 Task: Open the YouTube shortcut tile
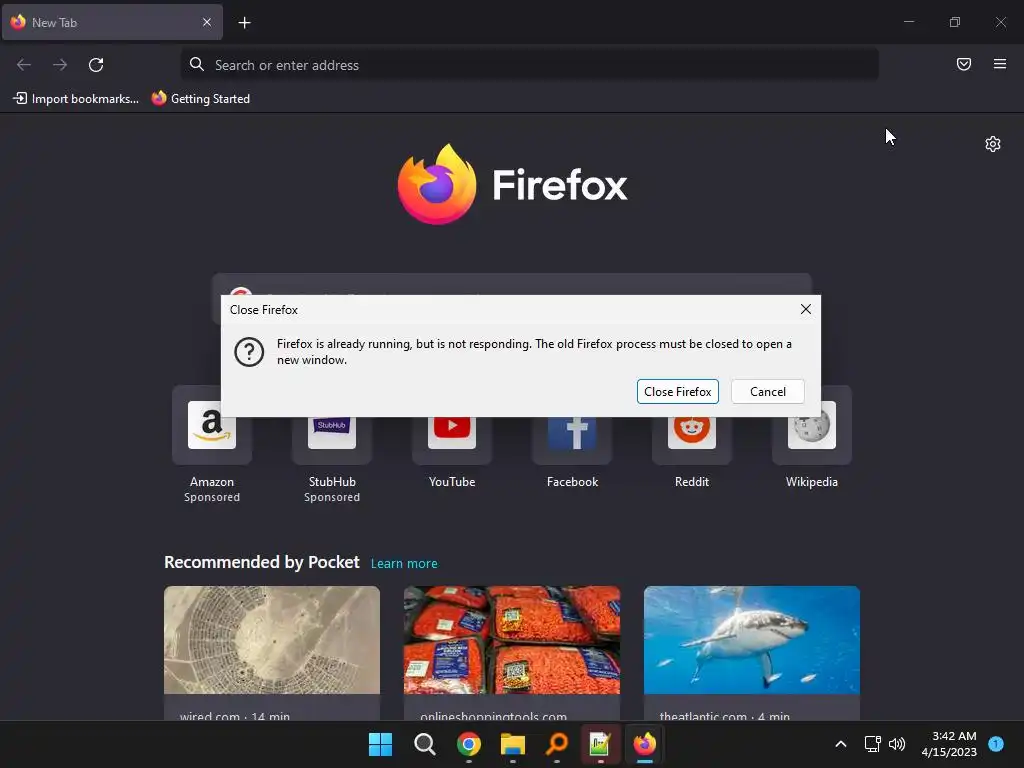(x=452, y=438)
